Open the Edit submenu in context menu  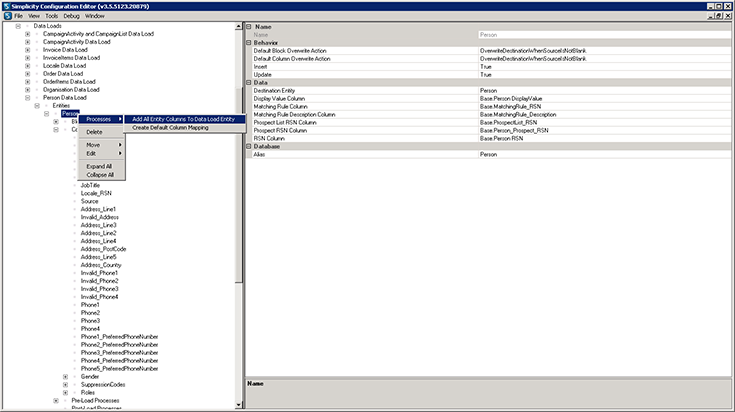(x=101, y=154)
